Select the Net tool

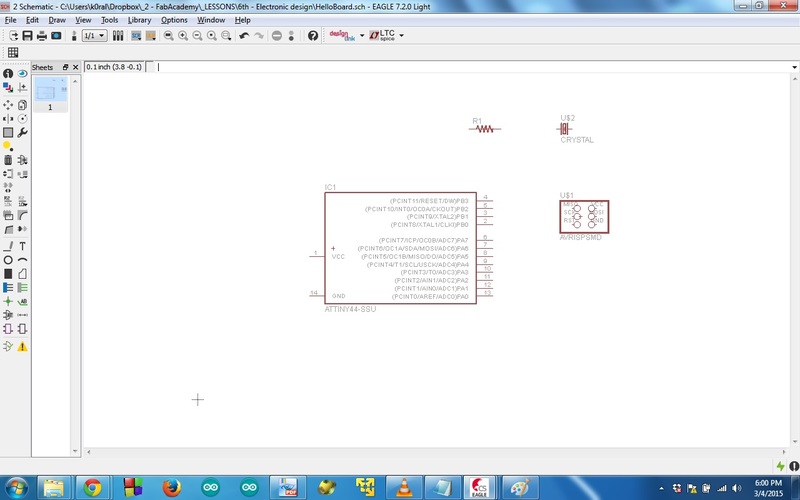pos(22,288)
